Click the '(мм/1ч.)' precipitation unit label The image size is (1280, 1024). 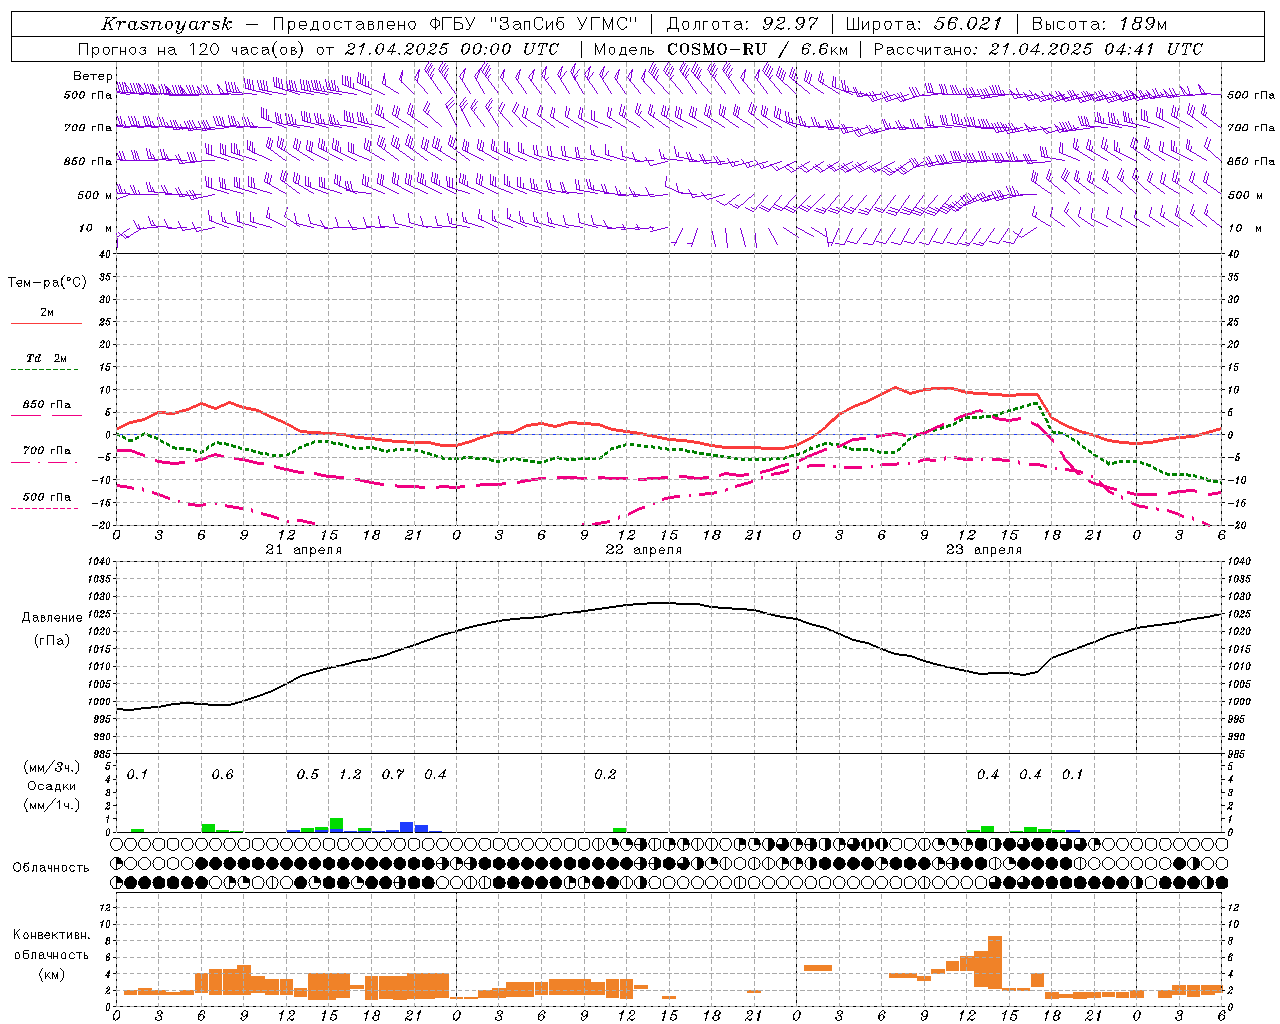[x=51, y=805]
